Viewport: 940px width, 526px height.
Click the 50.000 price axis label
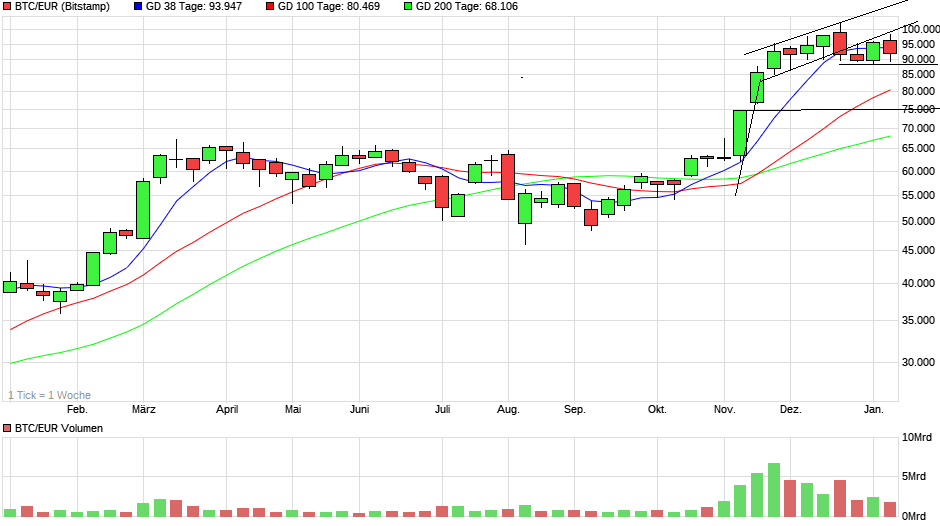pos(918,221)
